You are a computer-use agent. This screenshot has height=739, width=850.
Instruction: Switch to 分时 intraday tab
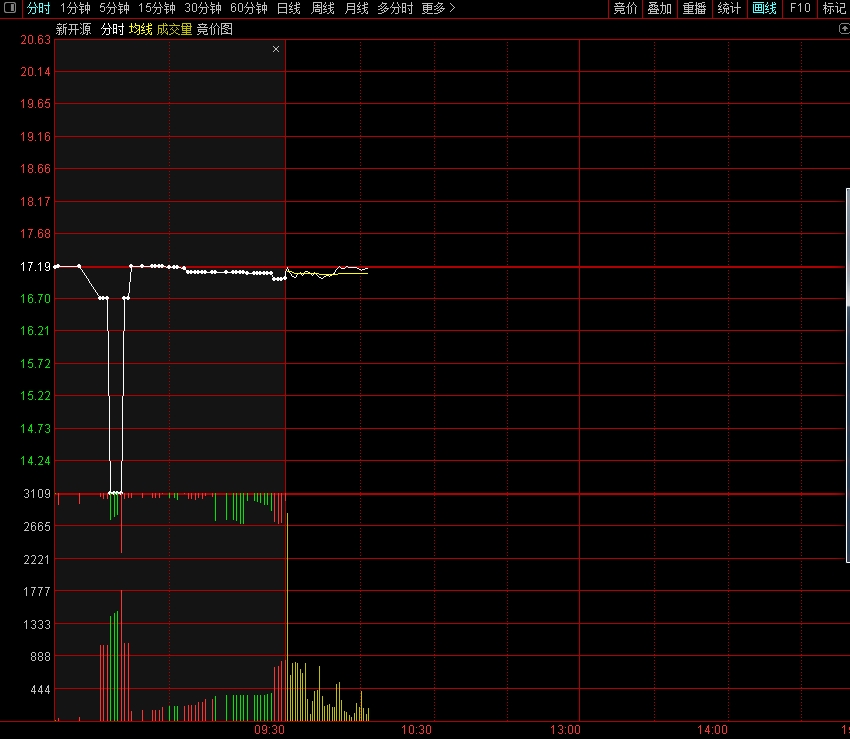(38, 8)
